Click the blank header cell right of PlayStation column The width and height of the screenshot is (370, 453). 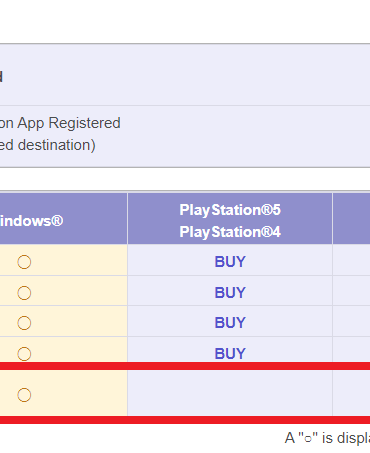[351, 218]
